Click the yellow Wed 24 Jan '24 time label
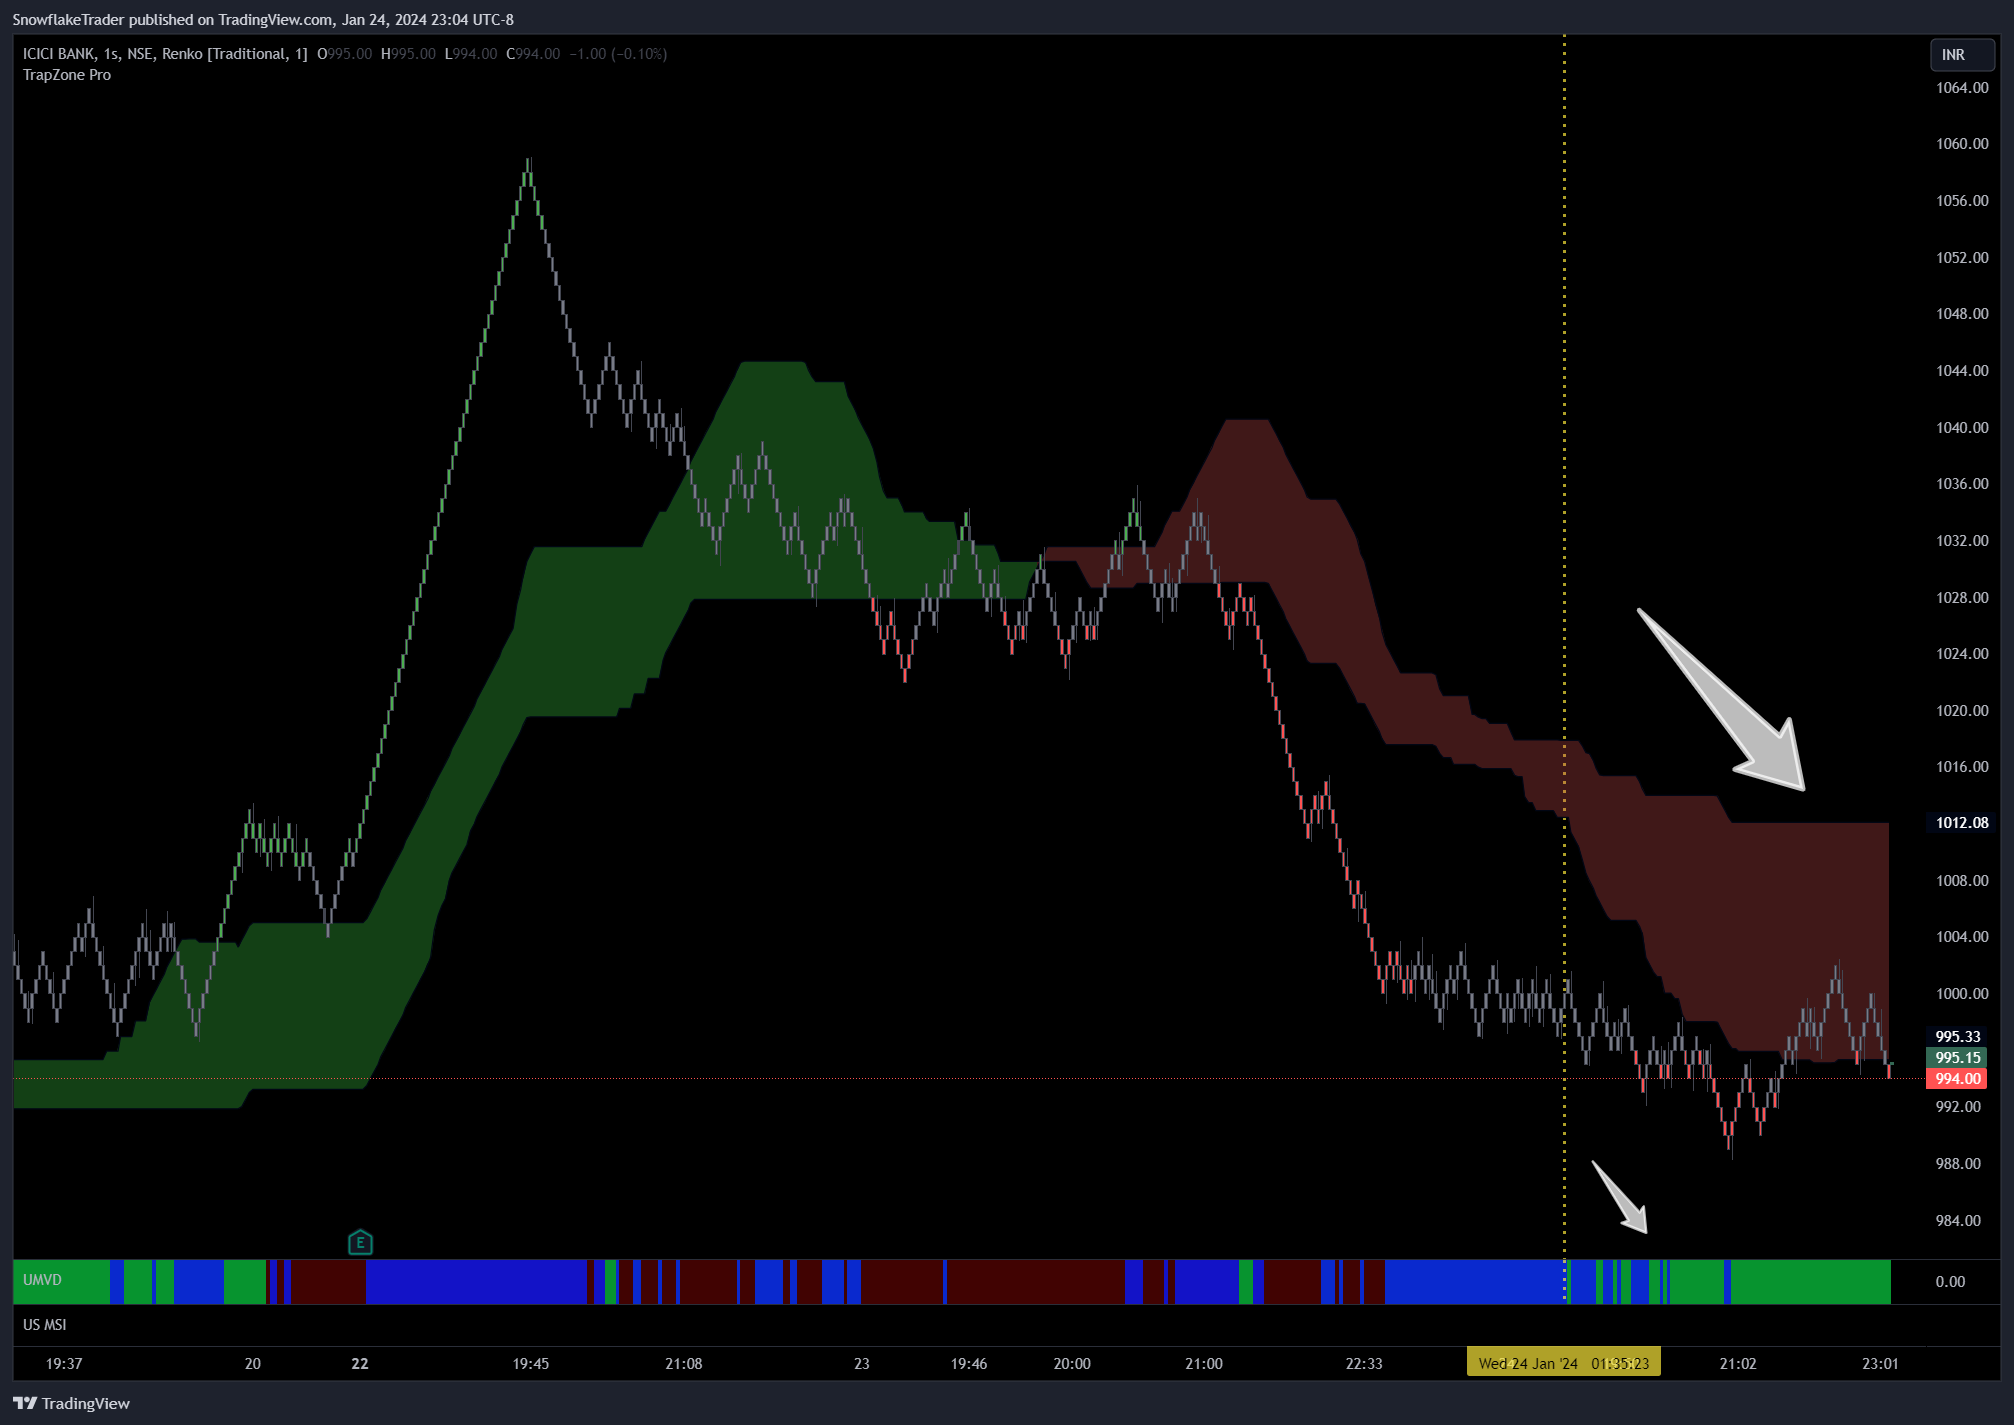This screenshot has width=2014, height=1425. (x=1563, y=1363)
